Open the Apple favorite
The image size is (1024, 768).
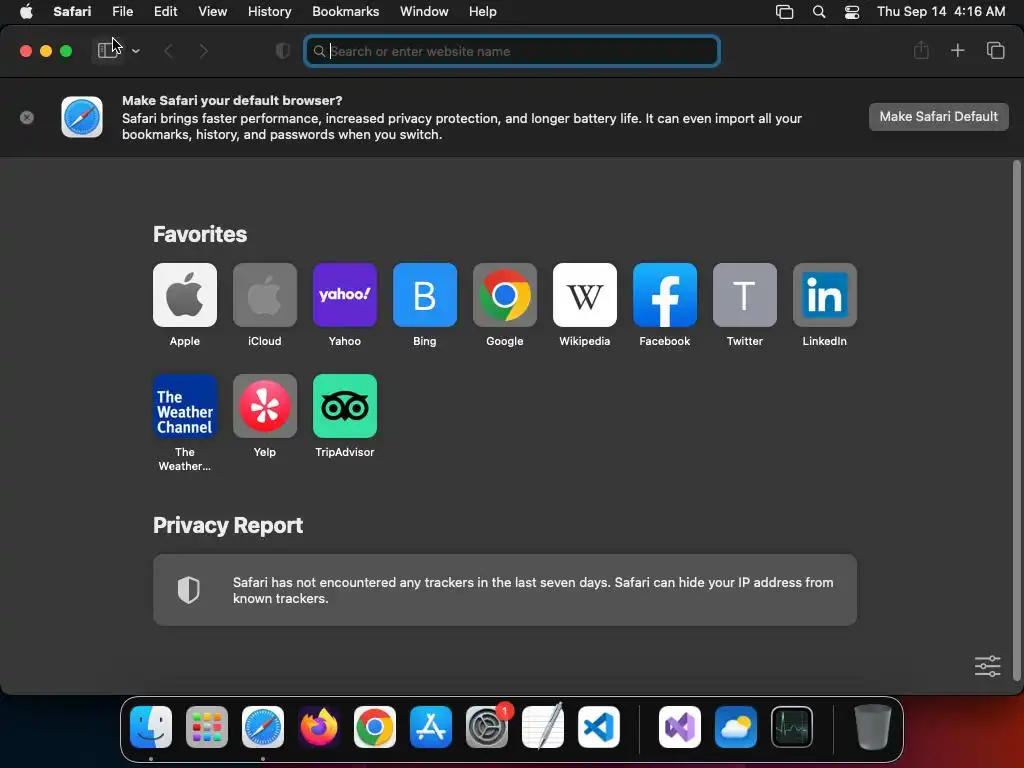pos(185,295)
